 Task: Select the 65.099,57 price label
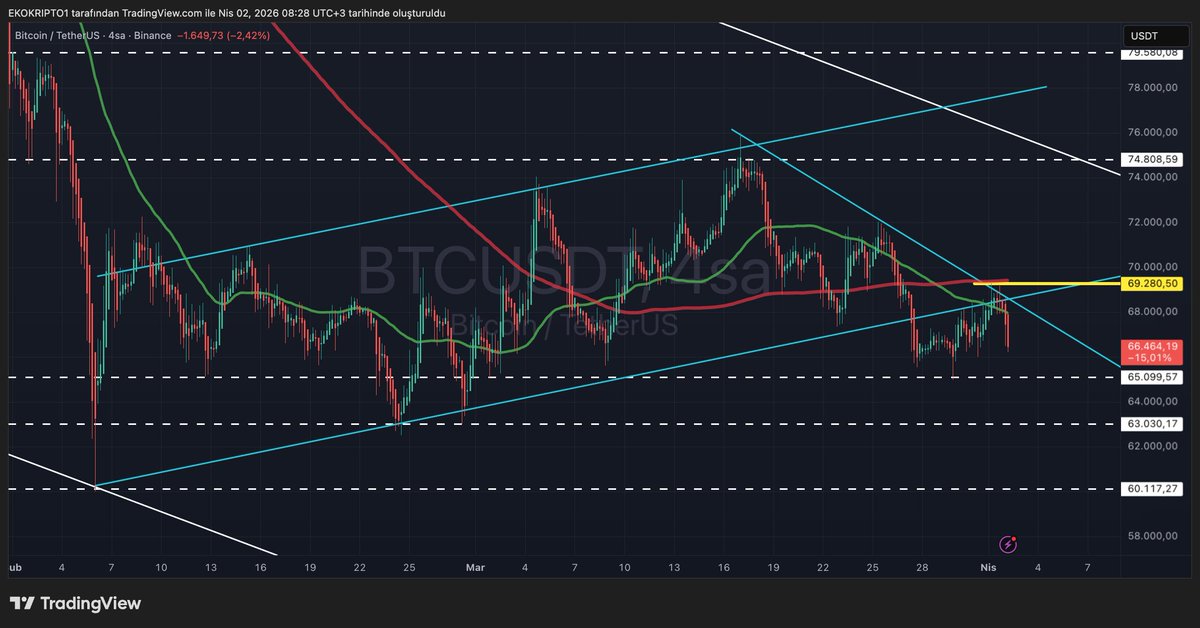(x=1152, y=377)
